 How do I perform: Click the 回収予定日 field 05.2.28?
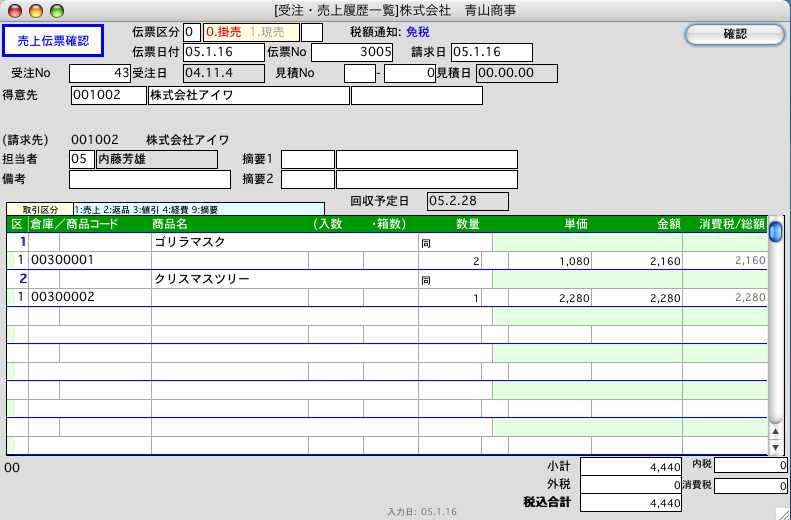[467, 201]
